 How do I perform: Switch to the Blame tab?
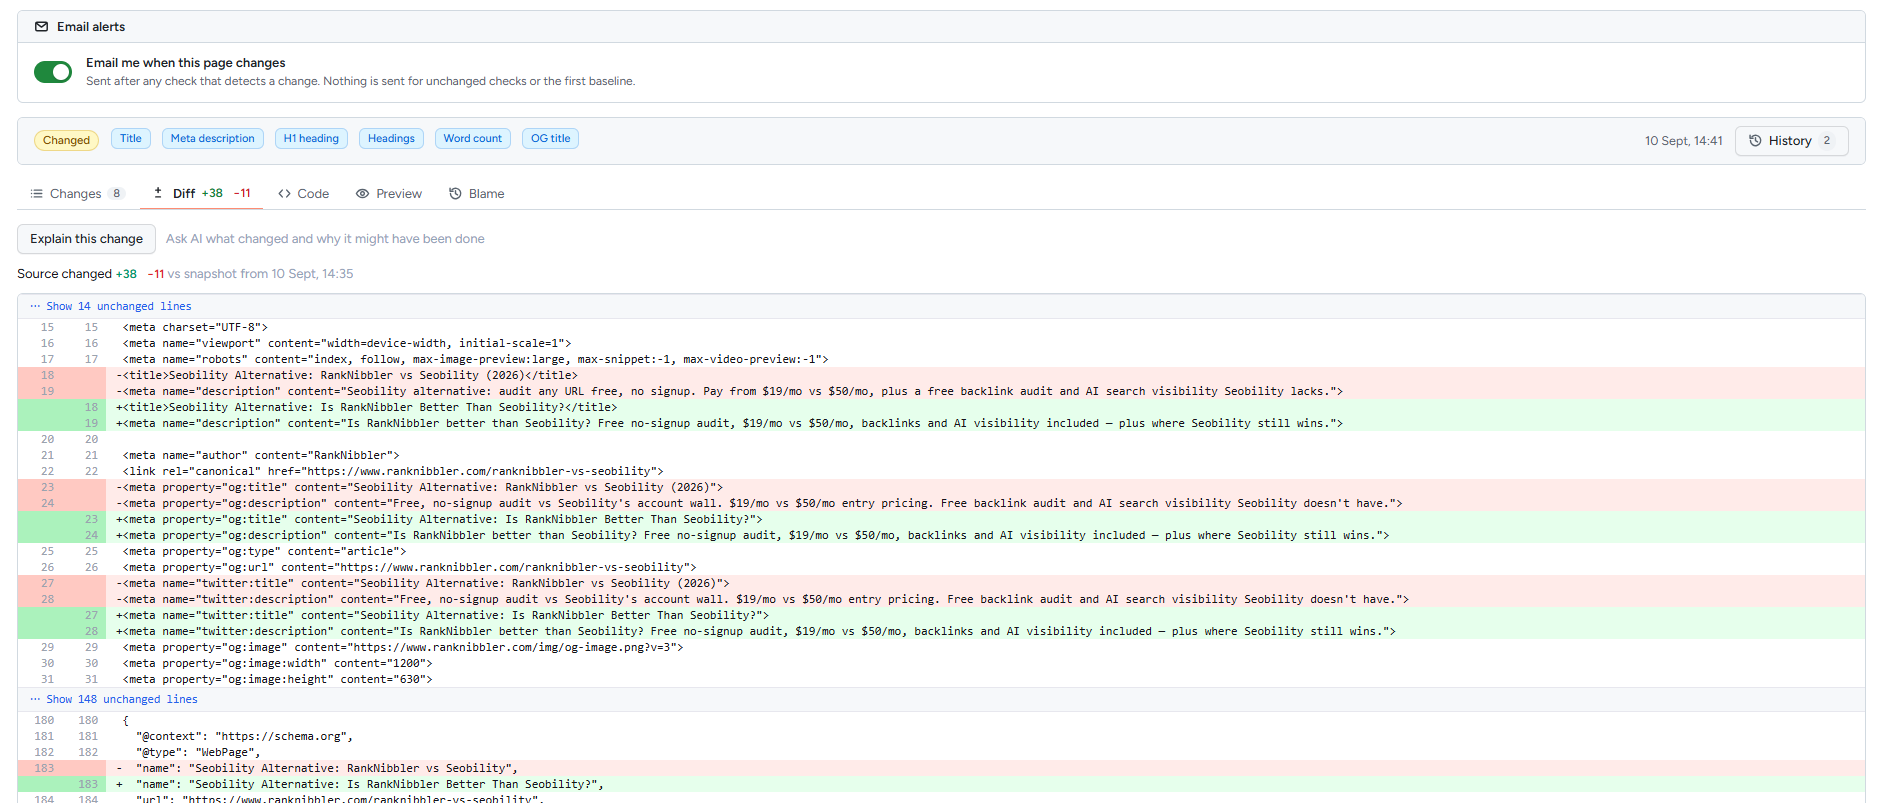[477, 194]
